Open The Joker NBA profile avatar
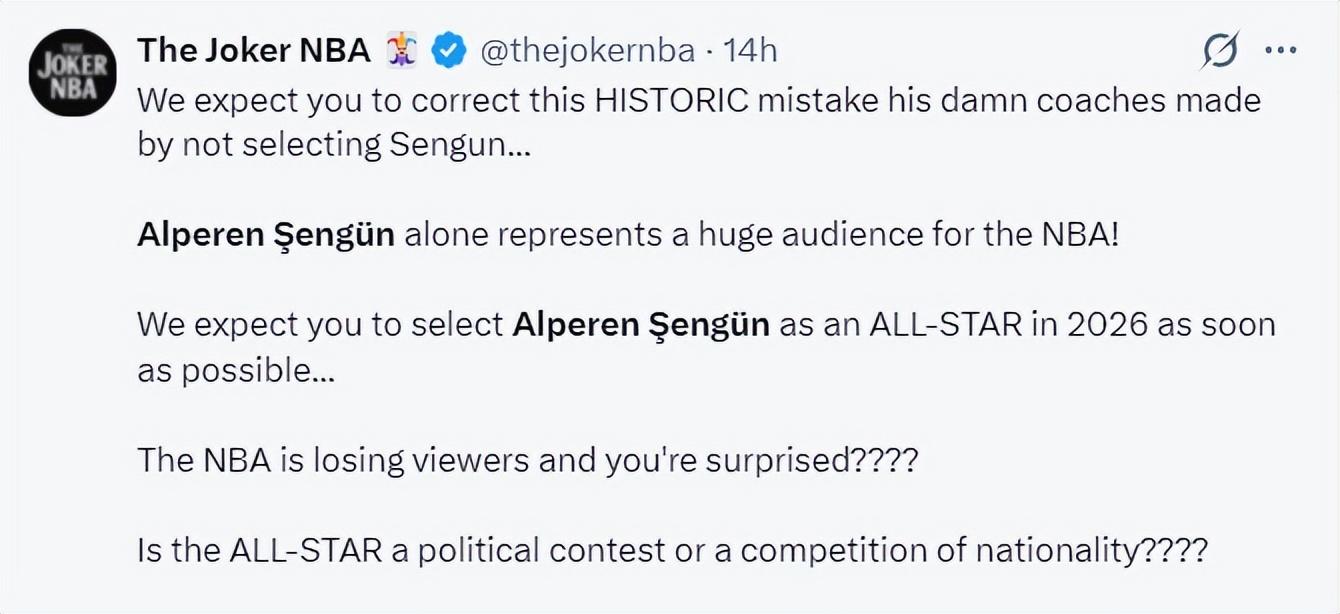The image size is (1340, 614). point(72,72)
